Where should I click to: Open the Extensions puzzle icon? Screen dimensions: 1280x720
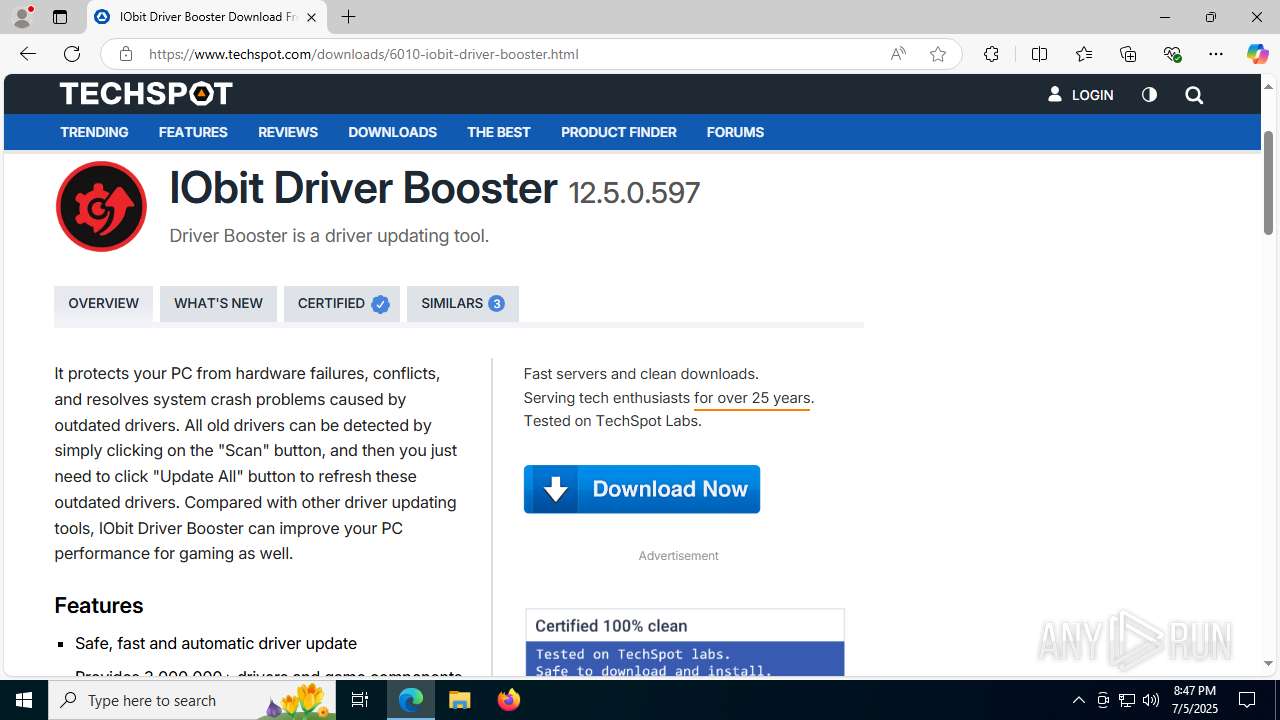pos(991,54)
